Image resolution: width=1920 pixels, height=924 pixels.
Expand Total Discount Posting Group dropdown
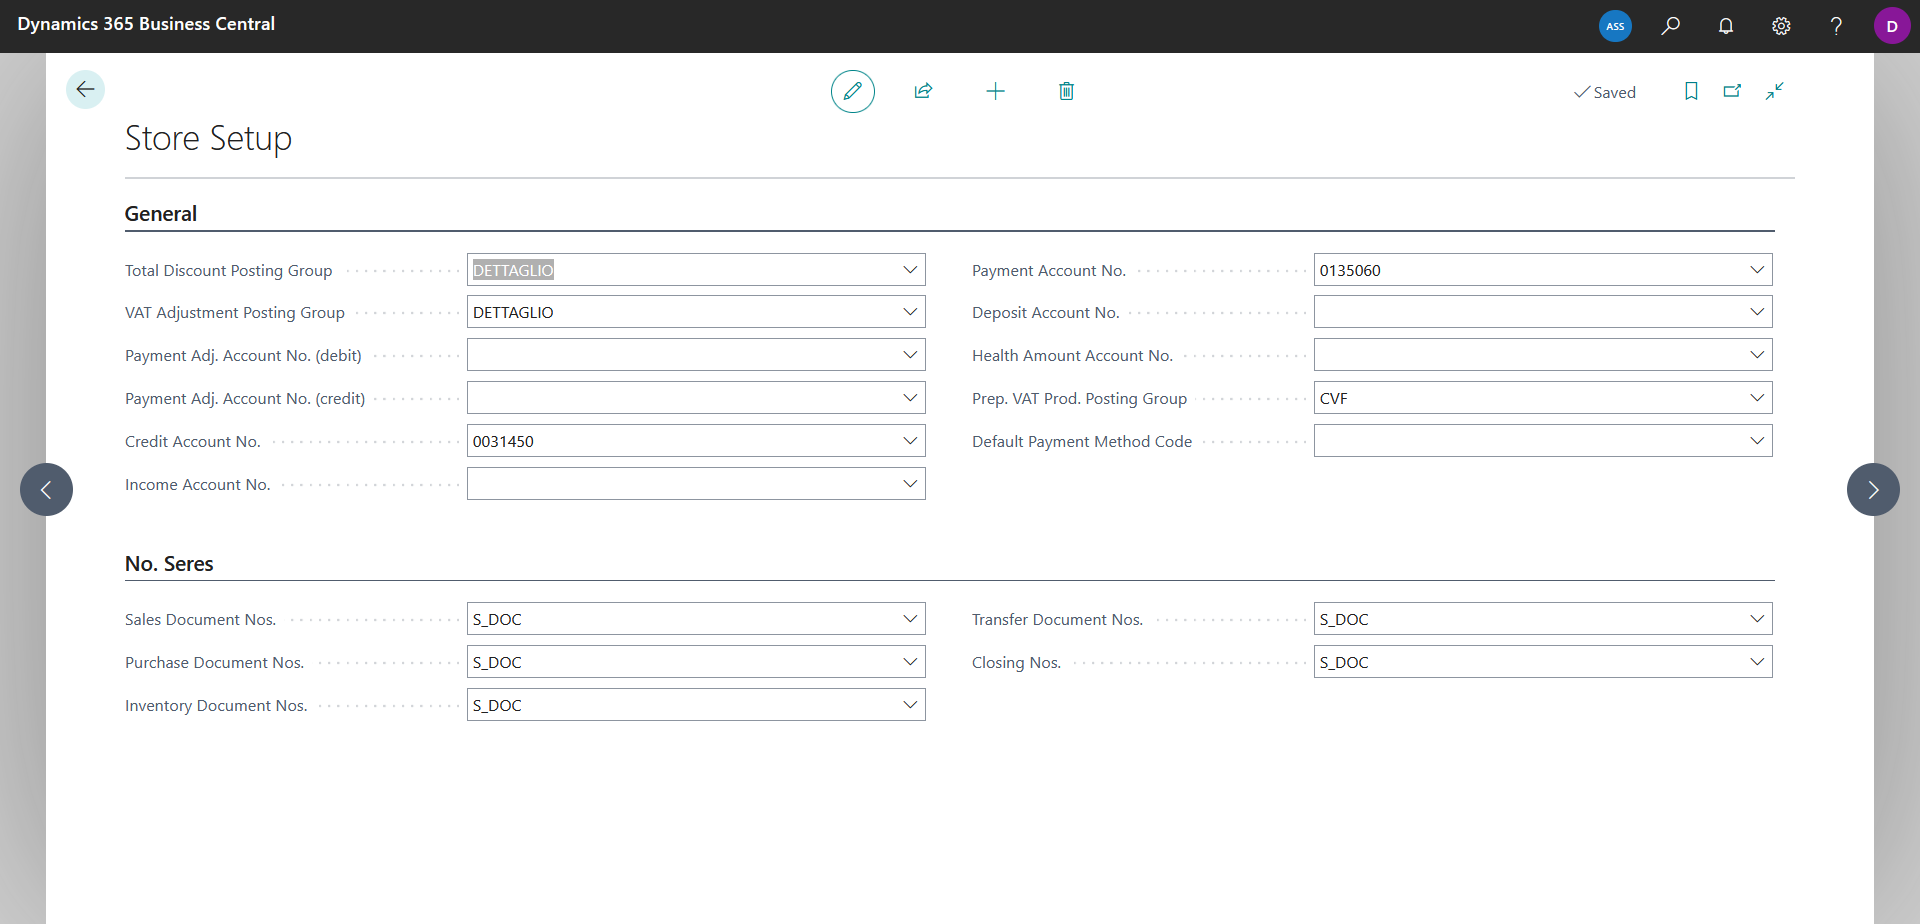[x=910, y=270]
